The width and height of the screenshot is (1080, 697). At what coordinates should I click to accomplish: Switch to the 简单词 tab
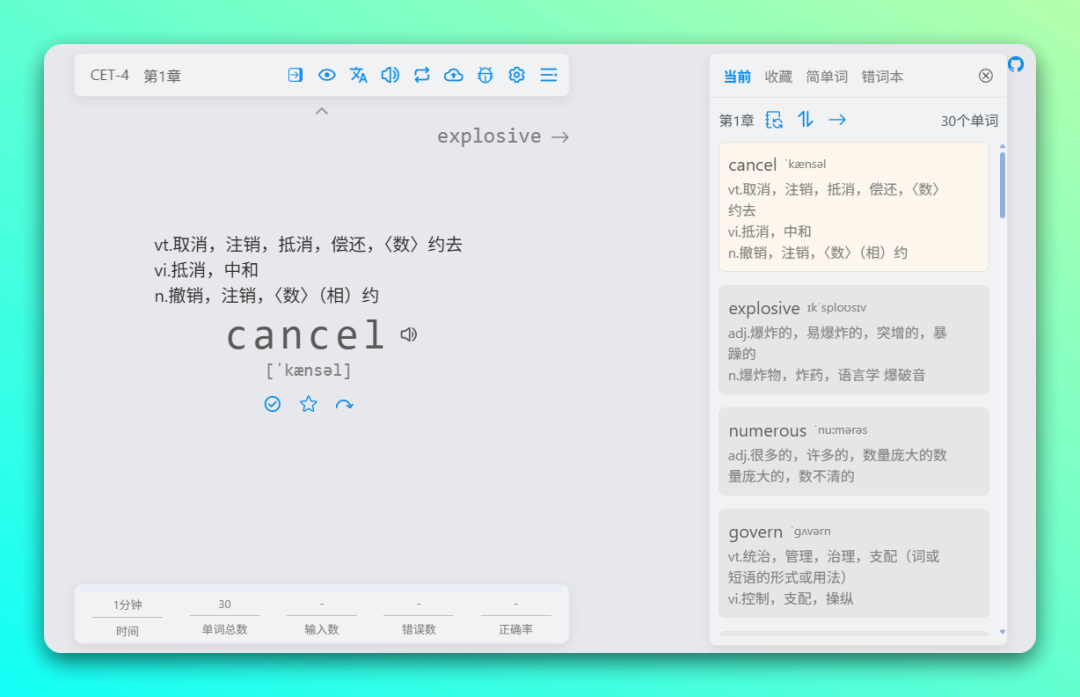[827, 76]
